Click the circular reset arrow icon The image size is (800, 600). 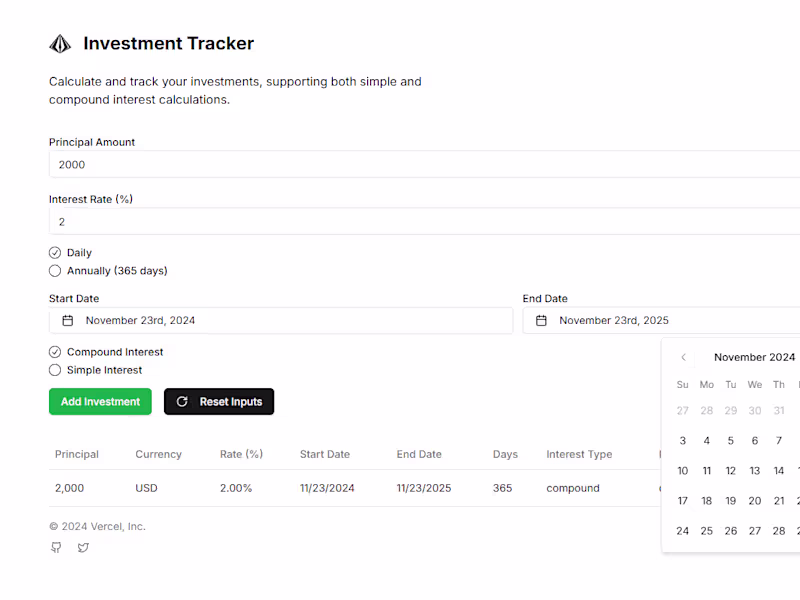pyautogui.click(x=182, y=401)
